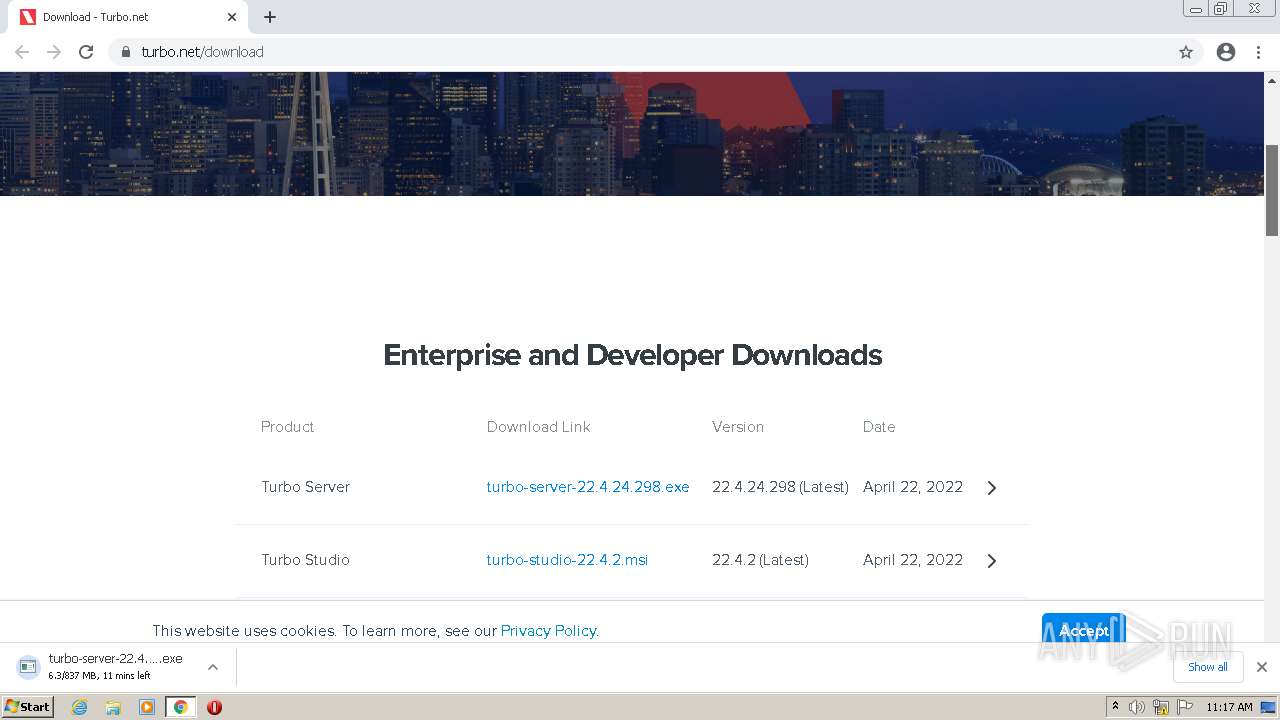Click the page vertical scrollbar thumb
Viewport: 1280px width, 720px height.
click(x=1272, y=190)
